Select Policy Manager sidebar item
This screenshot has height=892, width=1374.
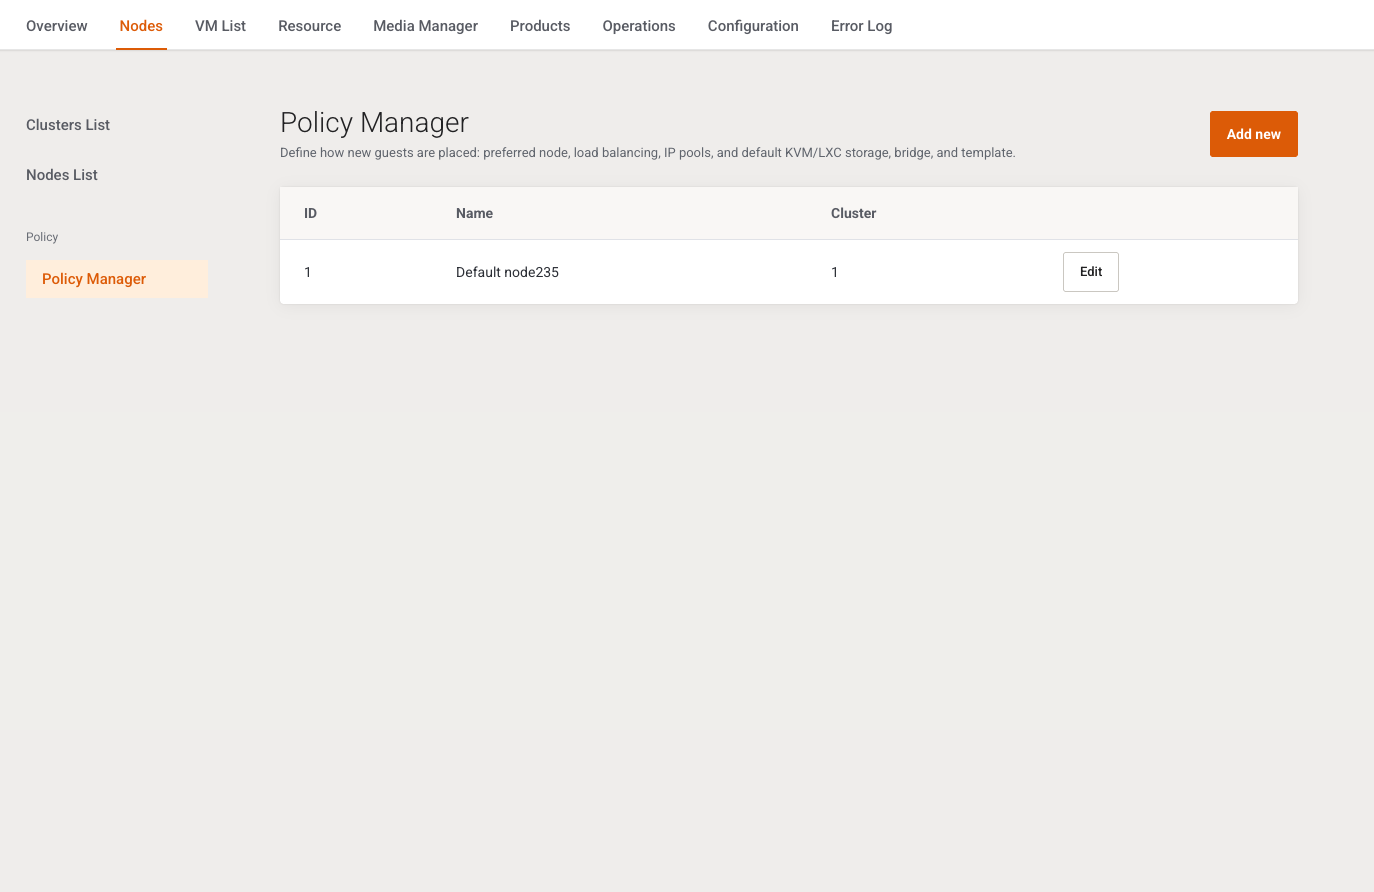click(x=117, y=279)
